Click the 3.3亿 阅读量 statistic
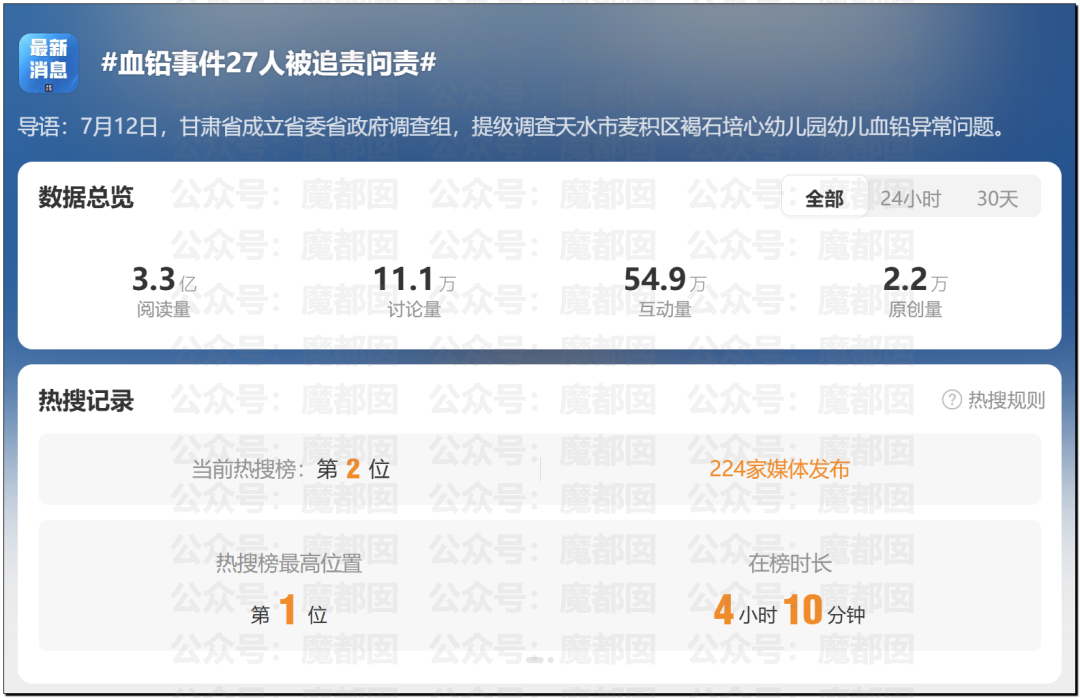The height and width of the screenshot is (698, 1080). (164, 291)
